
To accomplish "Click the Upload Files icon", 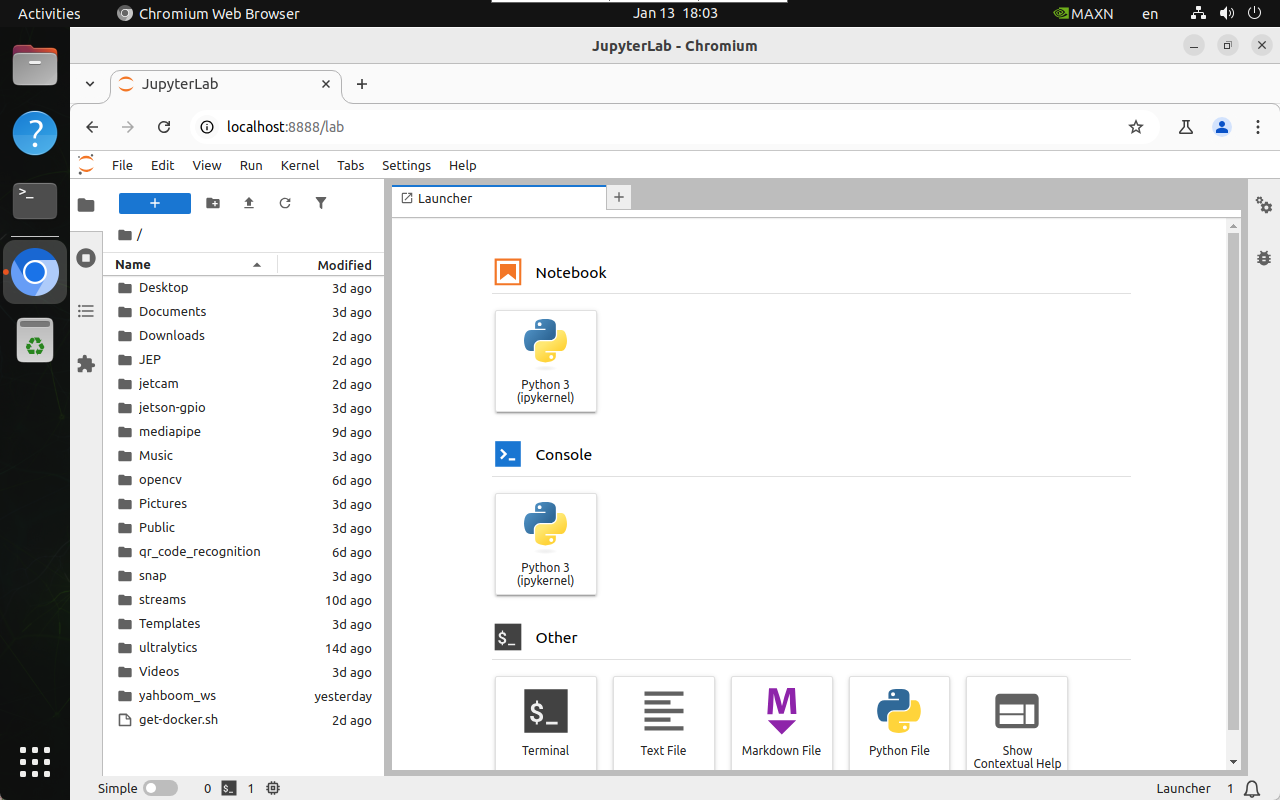I will (x=249, y=203).
